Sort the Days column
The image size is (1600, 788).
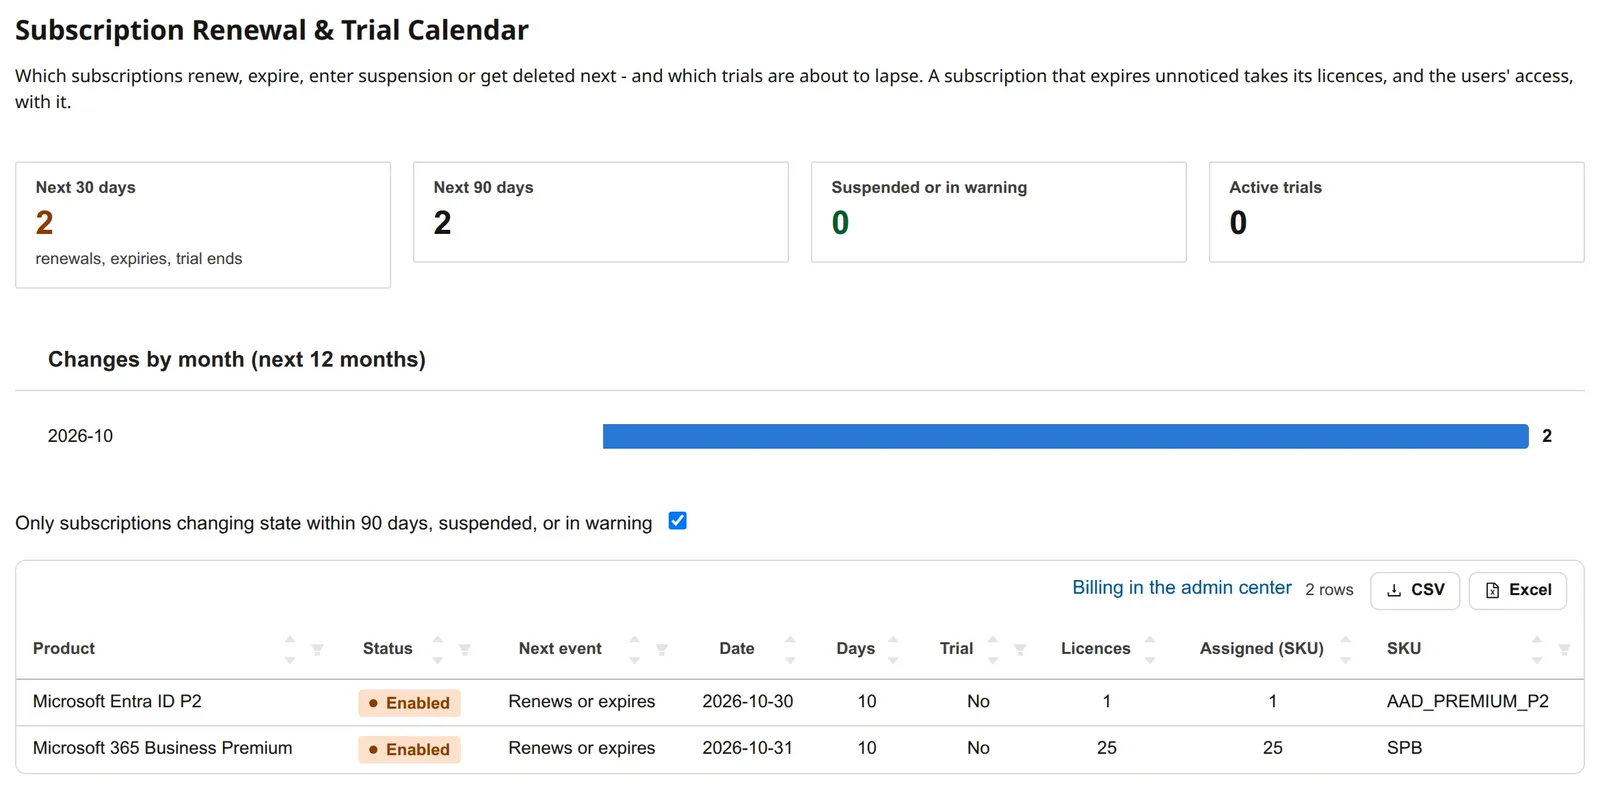click(x=893, y=649)
